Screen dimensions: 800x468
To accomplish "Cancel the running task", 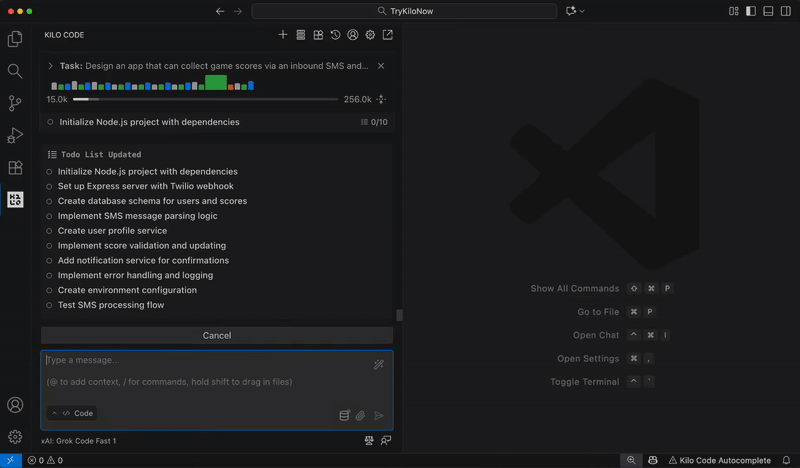I will coord(217,335).
